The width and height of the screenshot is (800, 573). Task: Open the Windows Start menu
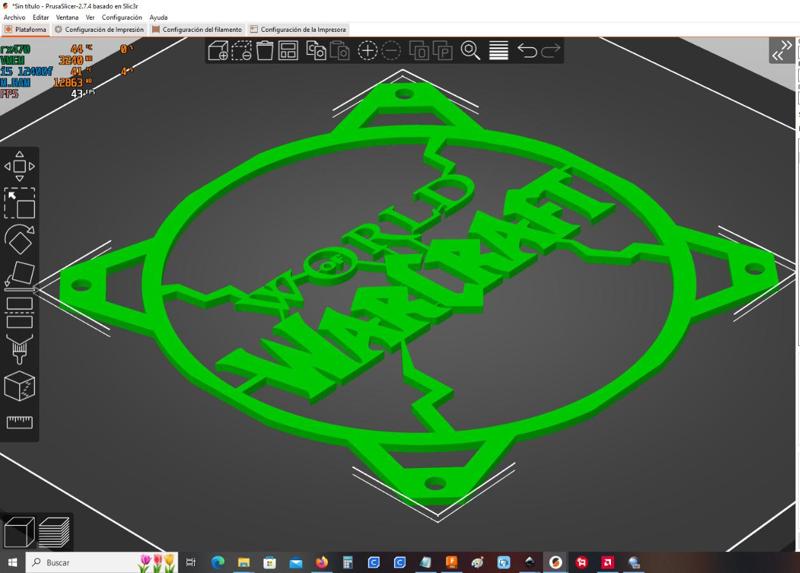click(x=12, y=562)
